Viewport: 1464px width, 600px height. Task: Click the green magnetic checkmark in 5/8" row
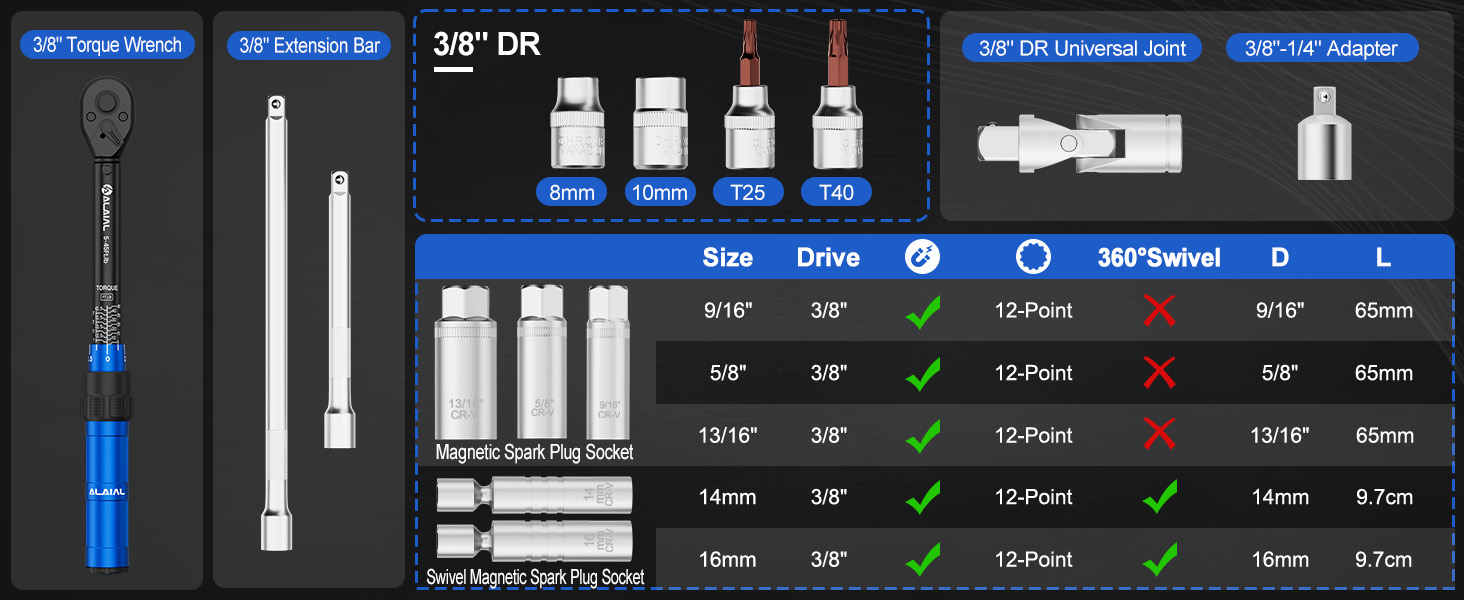pyautogui.click(x=923, y=373)
